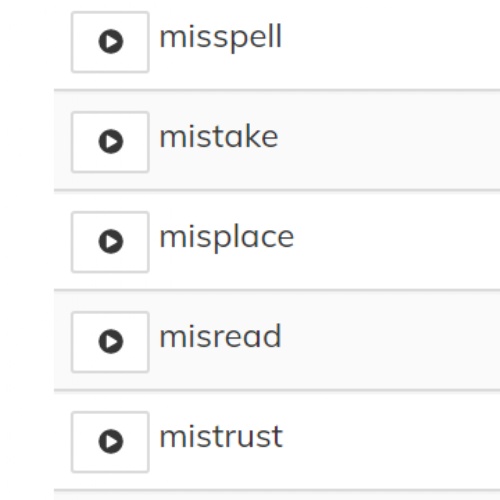500x500 pixels.
Task: Click the white button box next to misspell
Action: [110, 42]
